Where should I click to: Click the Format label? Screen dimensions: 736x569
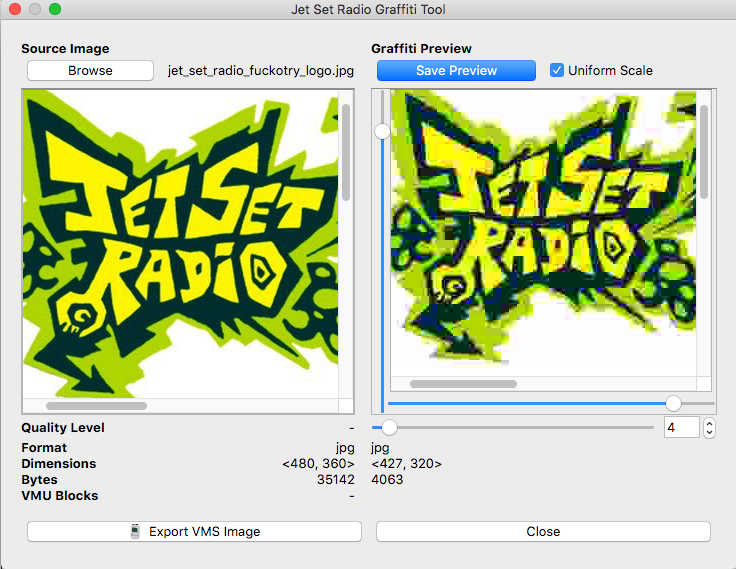coord(44,448)
